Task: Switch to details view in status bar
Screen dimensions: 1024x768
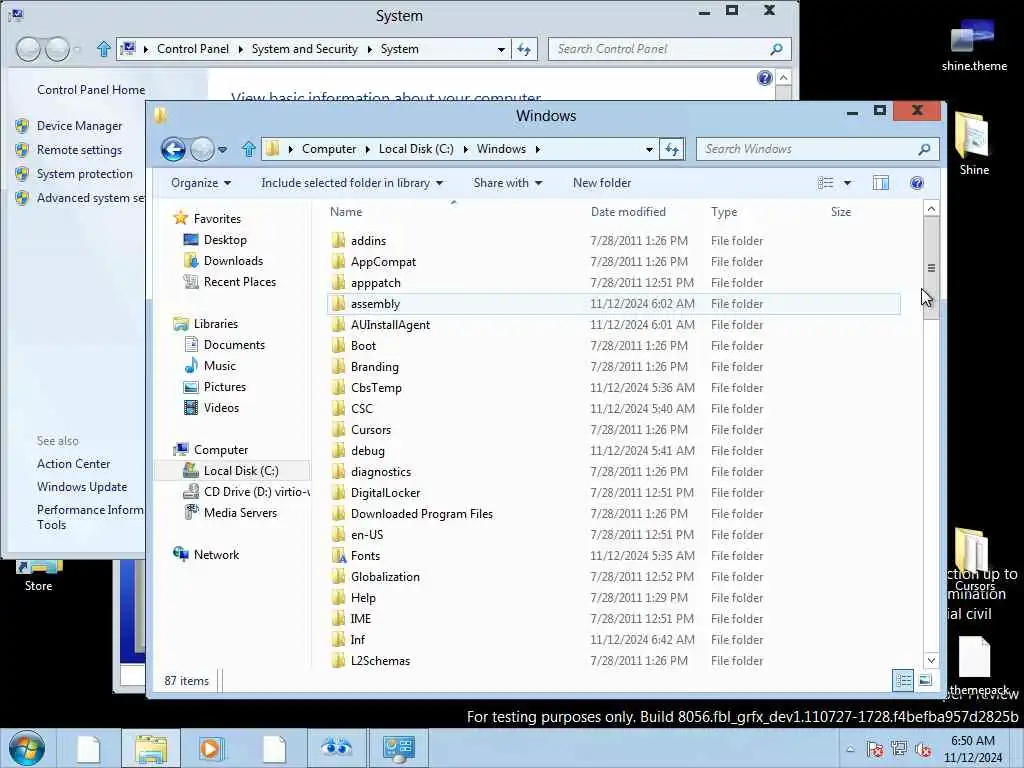Action: [x=903, y=680]
